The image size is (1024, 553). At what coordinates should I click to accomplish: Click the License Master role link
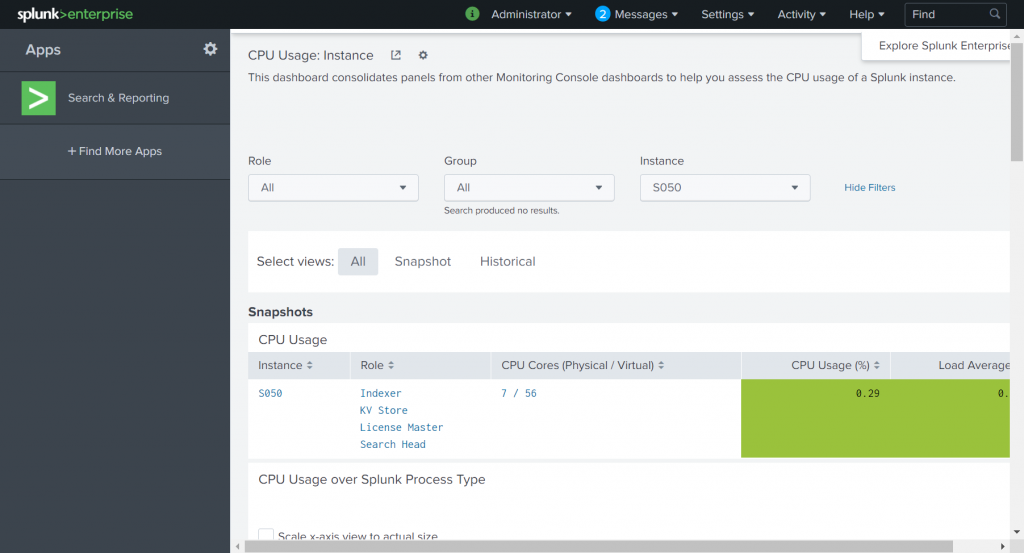tap(402, 427)
